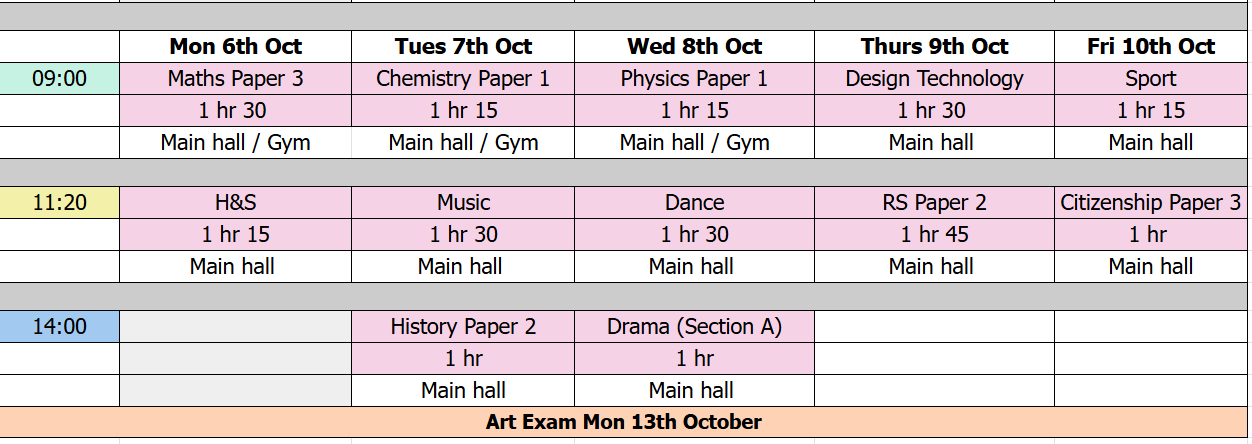Click the 11:20 time slot cell
Viewport: 1252px width, 444px height.
(60, 203)
